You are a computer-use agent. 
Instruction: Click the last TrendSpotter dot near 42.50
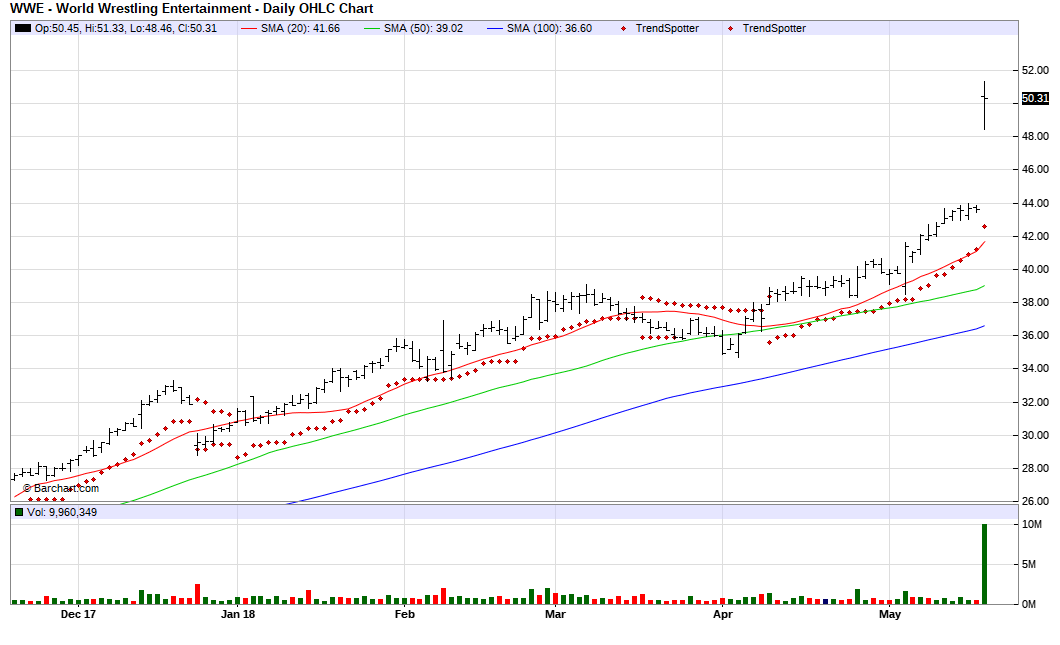coord(984,226)
